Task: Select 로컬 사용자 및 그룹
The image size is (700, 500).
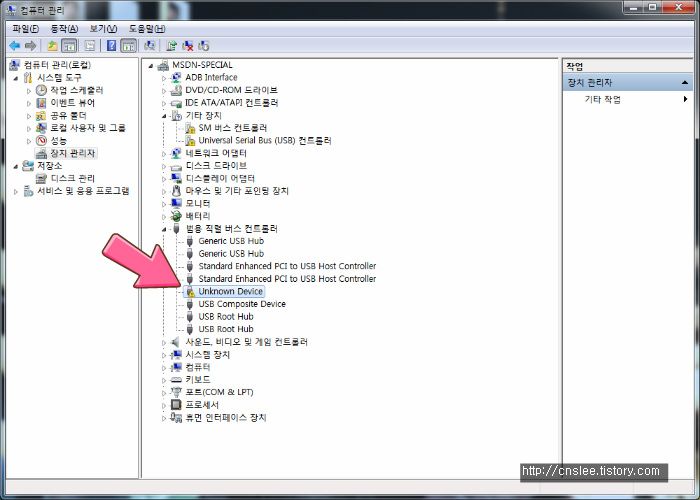Action: pyautogui.click(x=88, y=128)
